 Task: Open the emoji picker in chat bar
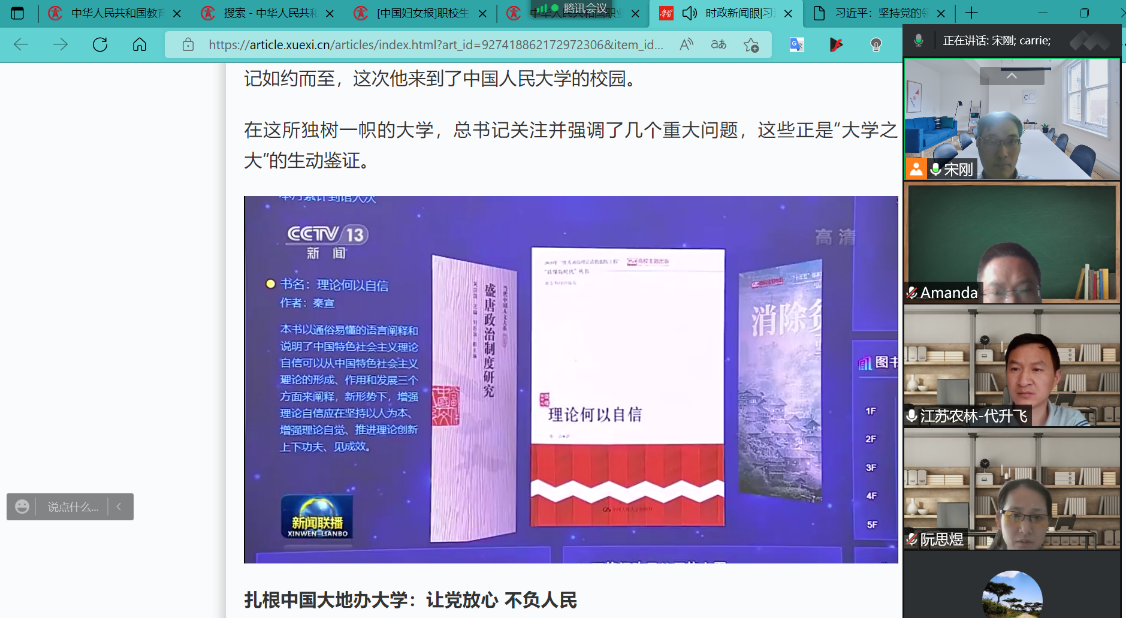22,507
